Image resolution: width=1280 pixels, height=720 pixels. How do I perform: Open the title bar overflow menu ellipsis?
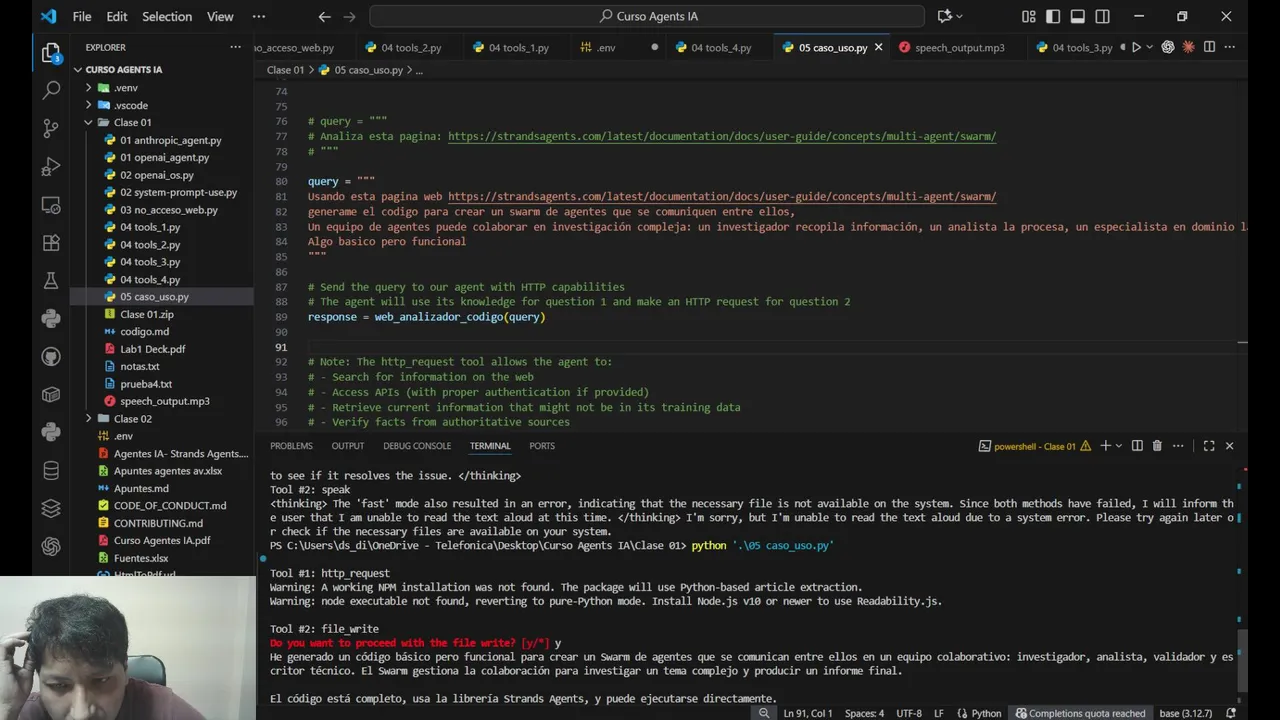259,16
